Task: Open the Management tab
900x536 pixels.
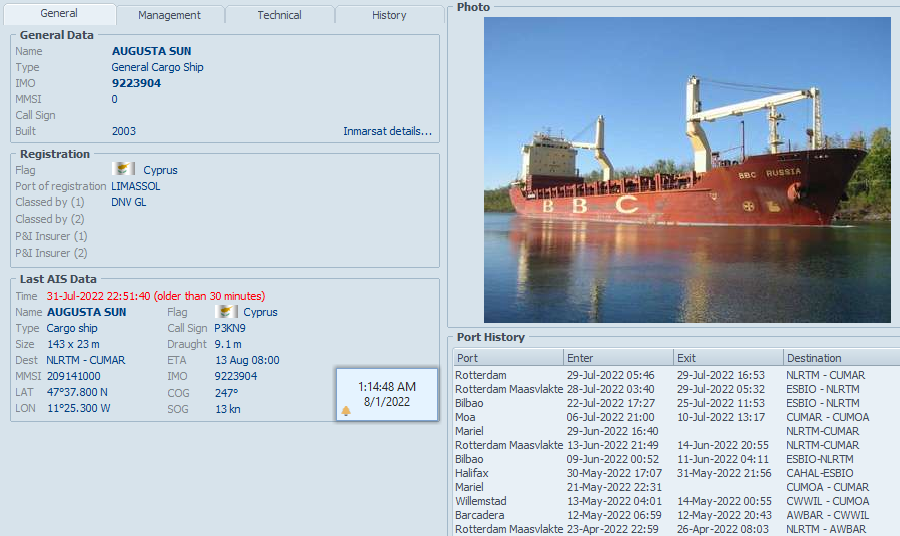Action: coord(169,15)
